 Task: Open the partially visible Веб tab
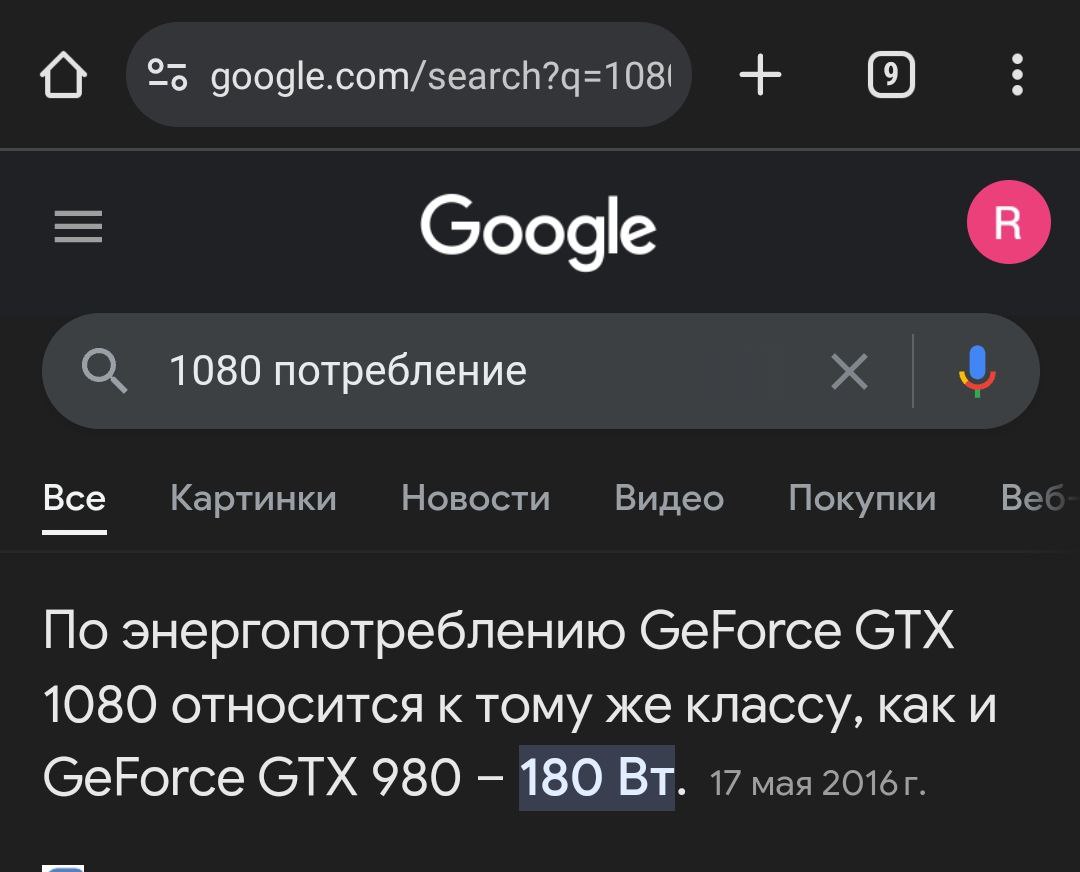click(1039, 498)
